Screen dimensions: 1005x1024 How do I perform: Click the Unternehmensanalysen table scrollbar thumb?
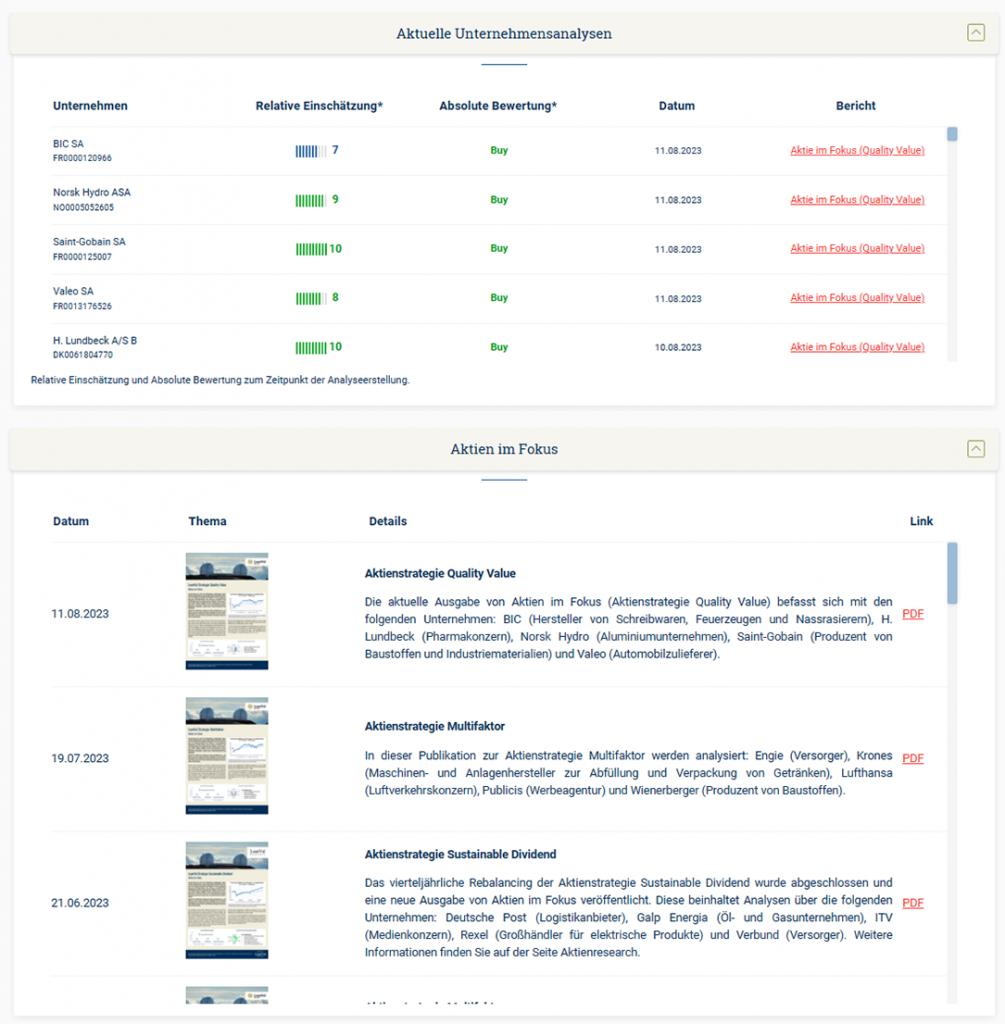tap(952, 134)
